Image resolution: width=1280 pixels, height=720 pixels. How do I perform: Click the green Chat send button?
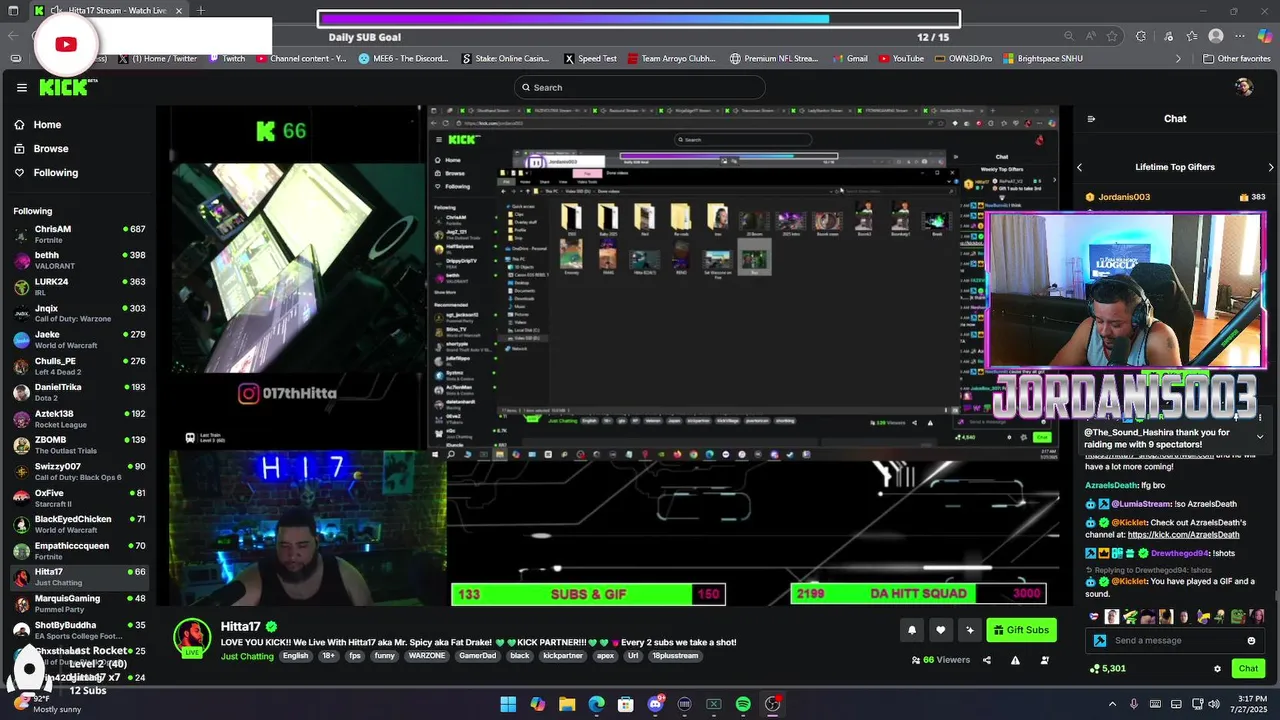pos(1248,669)
